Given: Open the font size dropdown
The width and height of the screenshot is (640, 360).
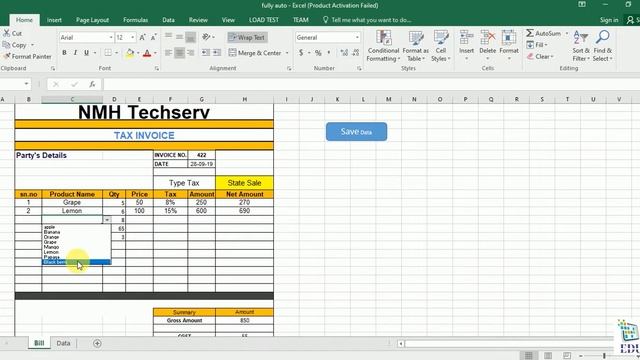Looking at the screenshot, I should (x=133, y=38).
